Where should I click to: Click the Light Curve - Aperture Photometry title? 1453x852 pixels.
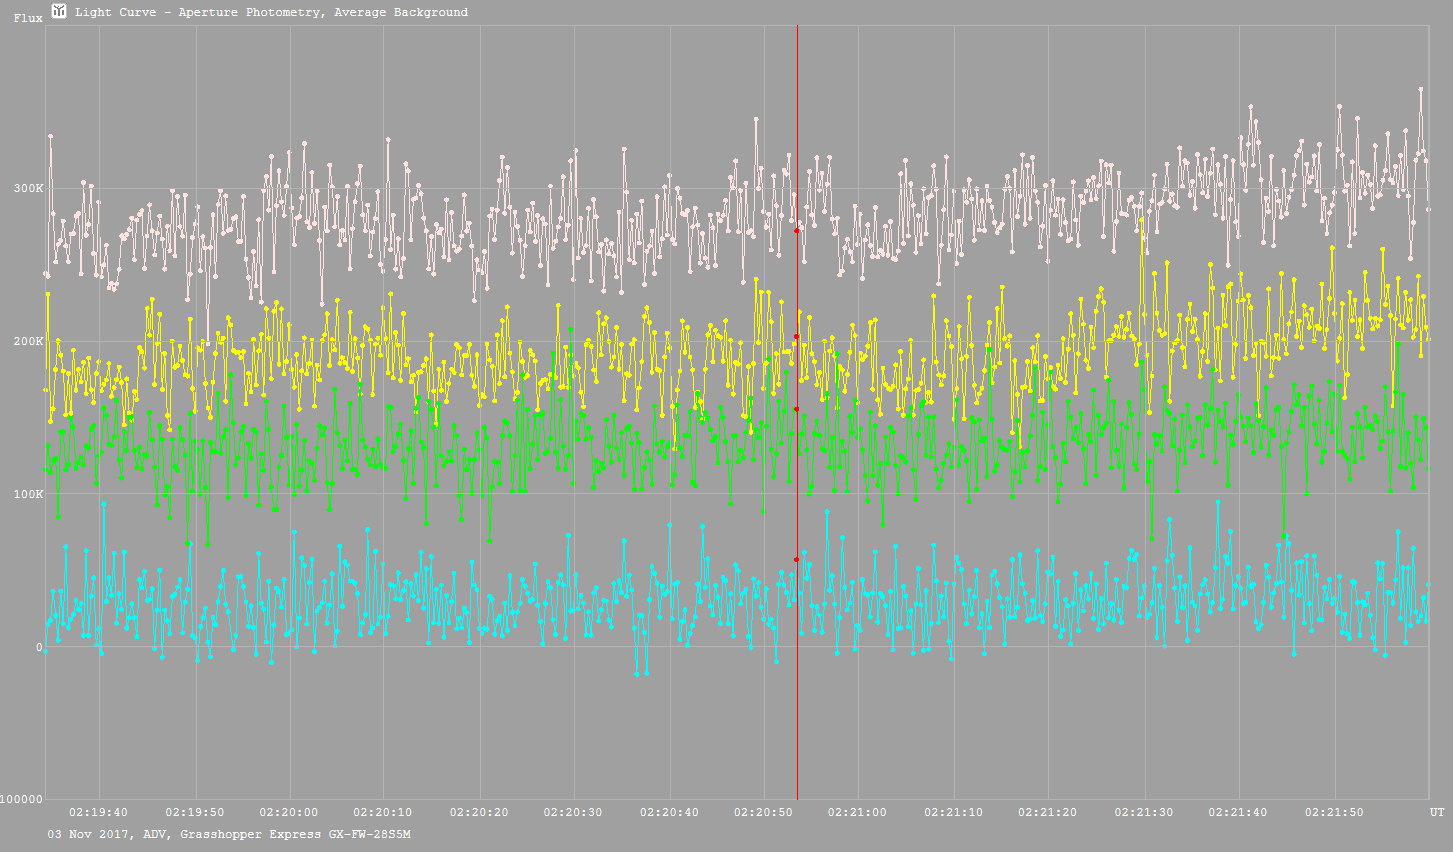click(x=271, y=12)
